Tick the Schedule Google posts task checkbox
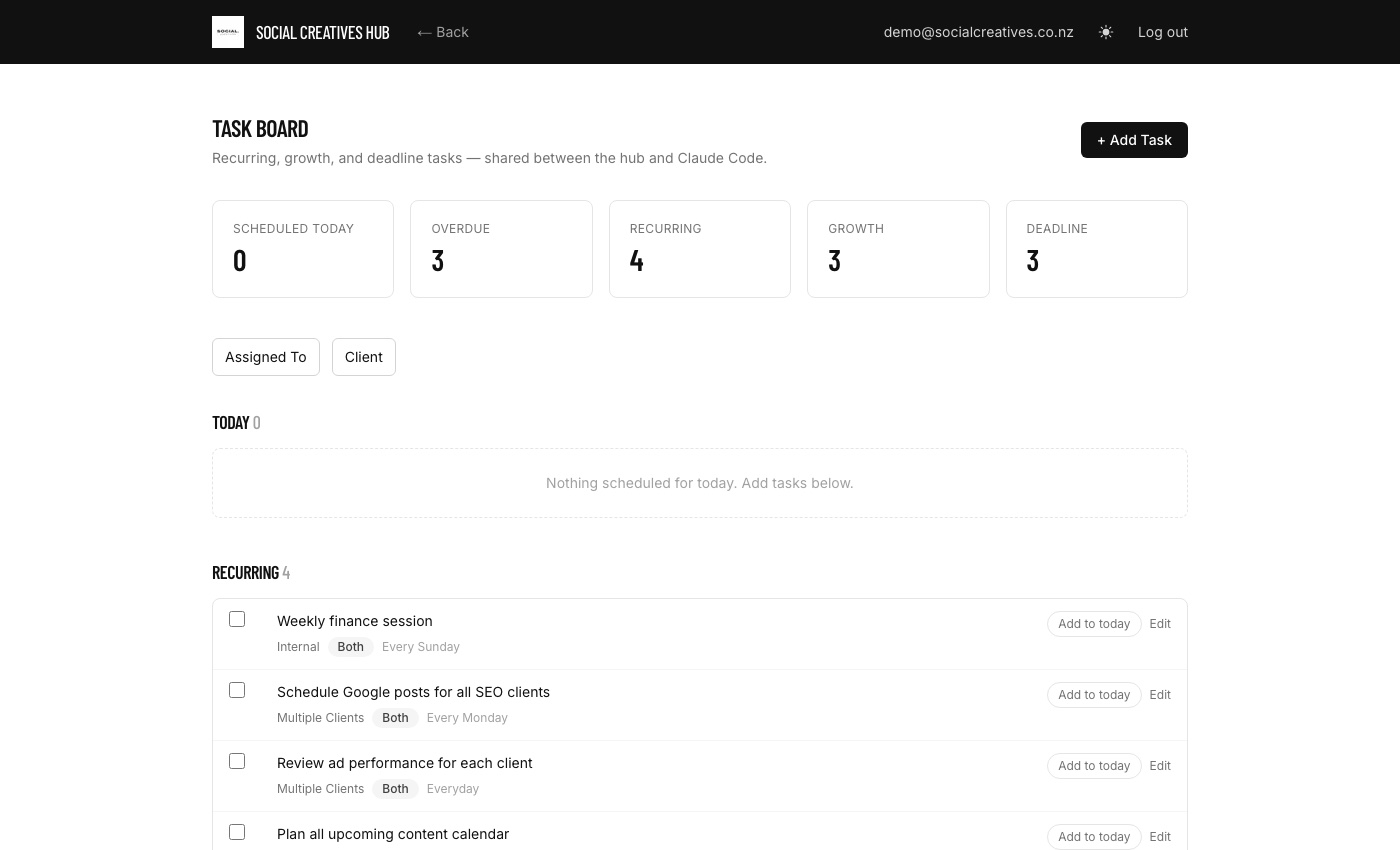Screen dimensions: 1400x850 point(237,690)
